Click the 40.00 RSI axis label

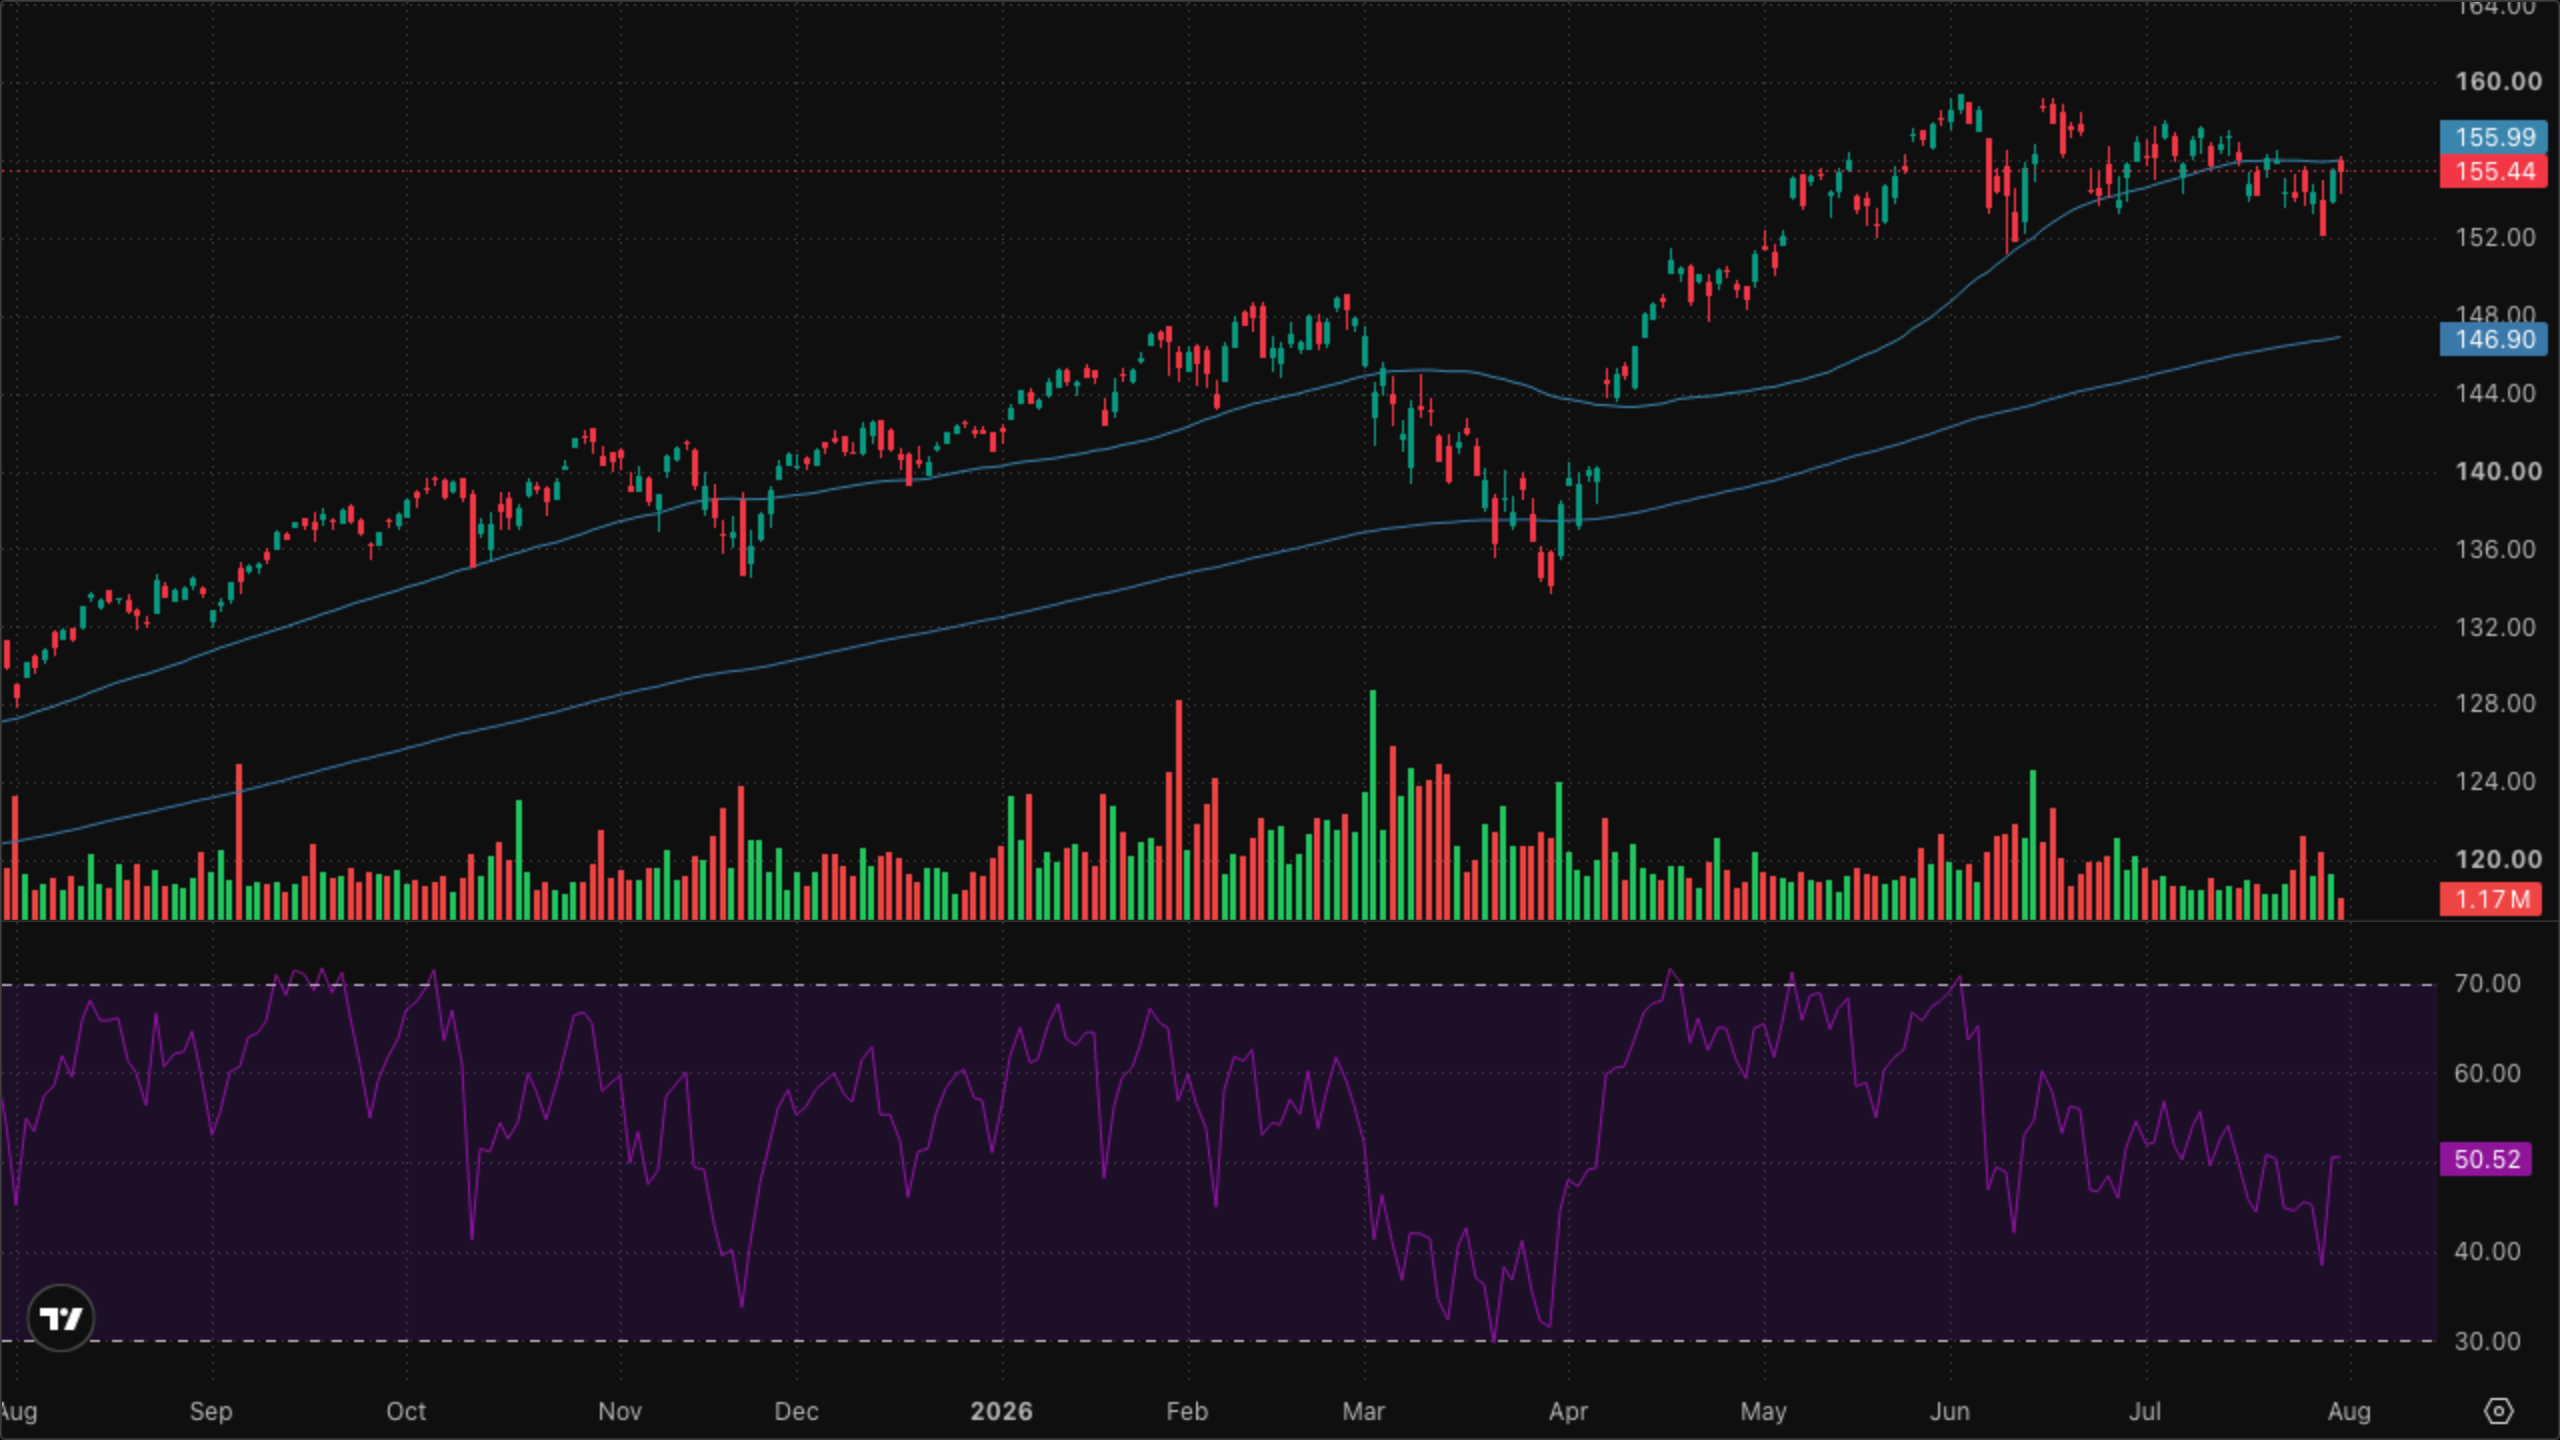(x=2487, y=1251)
